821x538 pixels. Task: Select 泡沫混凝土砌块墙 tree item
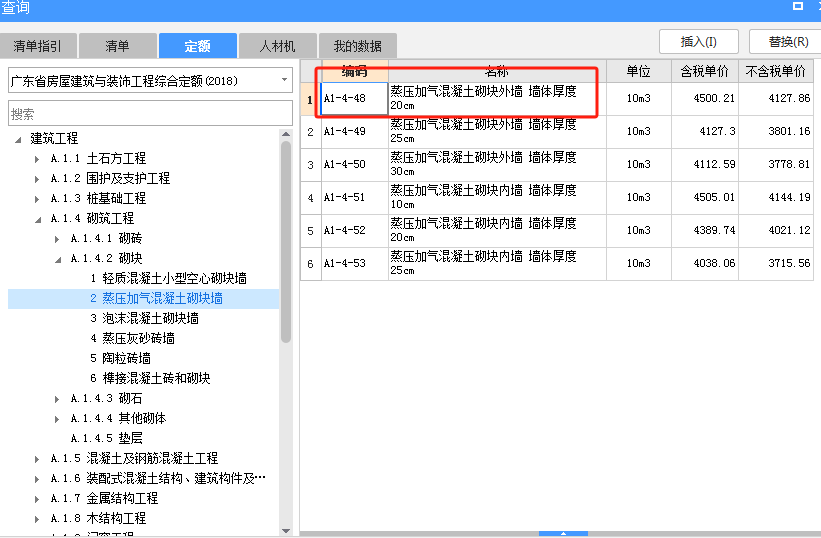pos(144,318)
